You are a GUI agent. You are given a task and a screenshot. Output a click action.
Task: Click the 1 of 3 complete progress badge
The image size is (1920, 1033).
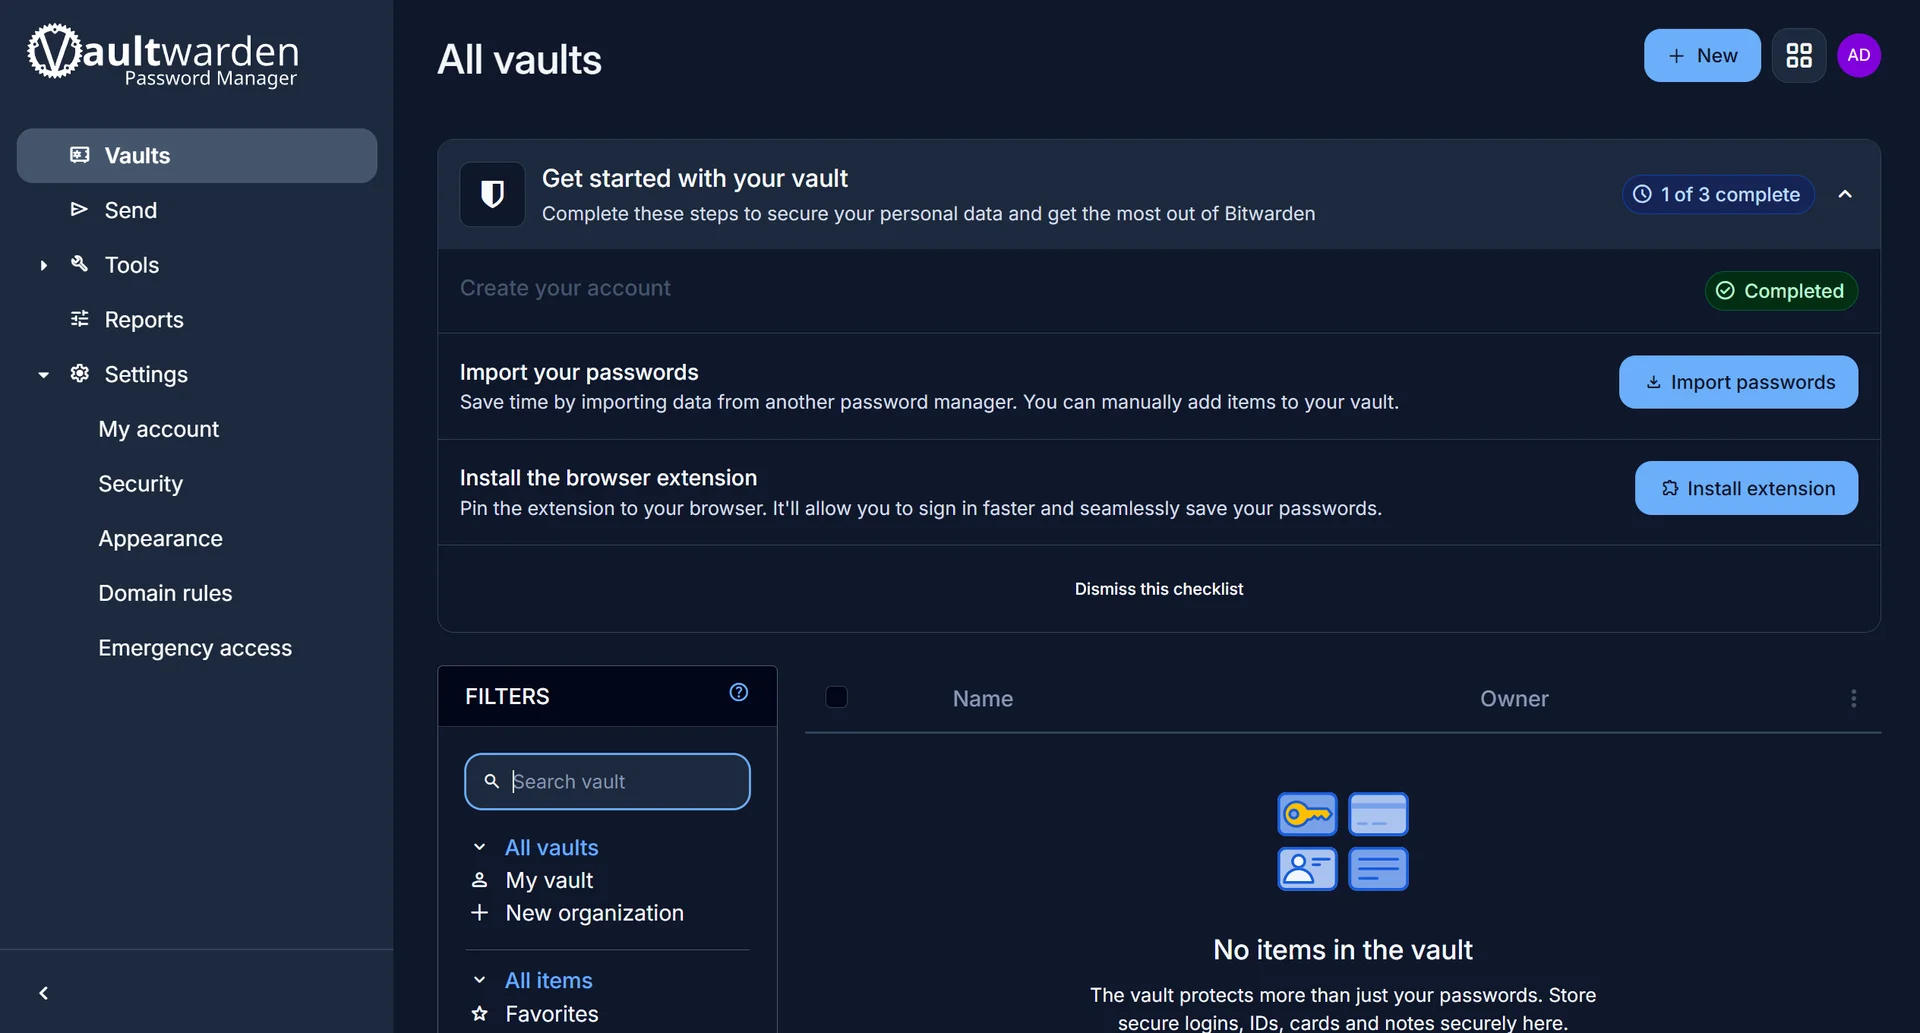(1718, 194)
